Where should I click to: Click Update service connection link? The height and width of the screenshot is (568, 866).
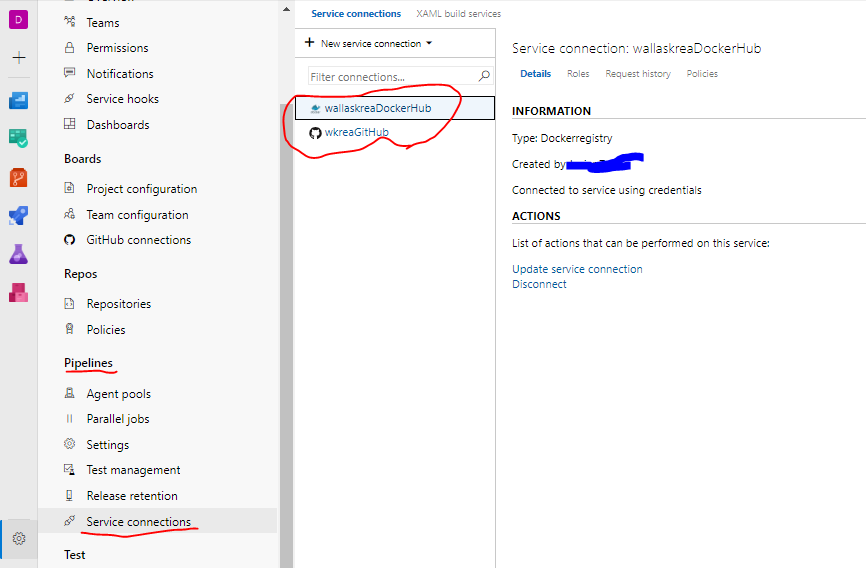pyautogui.click(x=577, y=269)
